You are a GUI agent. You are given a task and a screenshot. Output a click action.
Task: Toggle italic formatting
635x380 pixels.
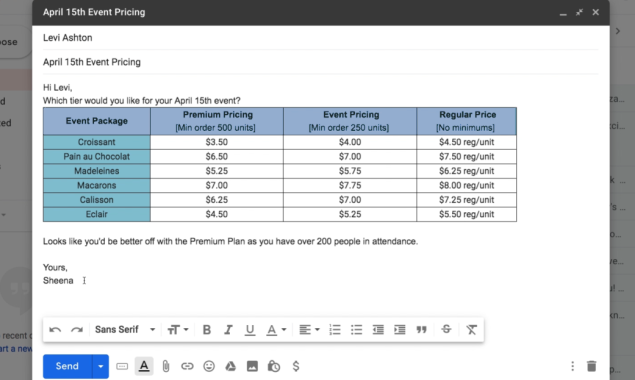click(228, 330)
